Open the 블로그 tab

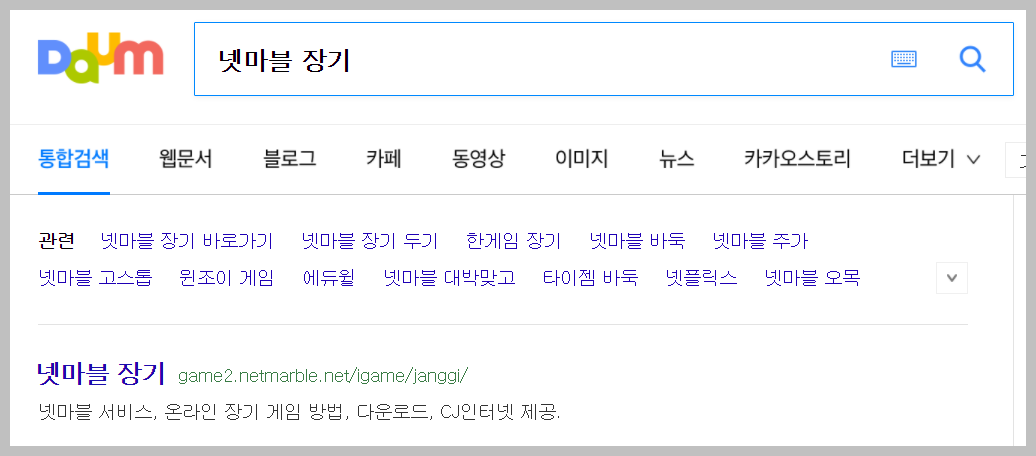289,159
